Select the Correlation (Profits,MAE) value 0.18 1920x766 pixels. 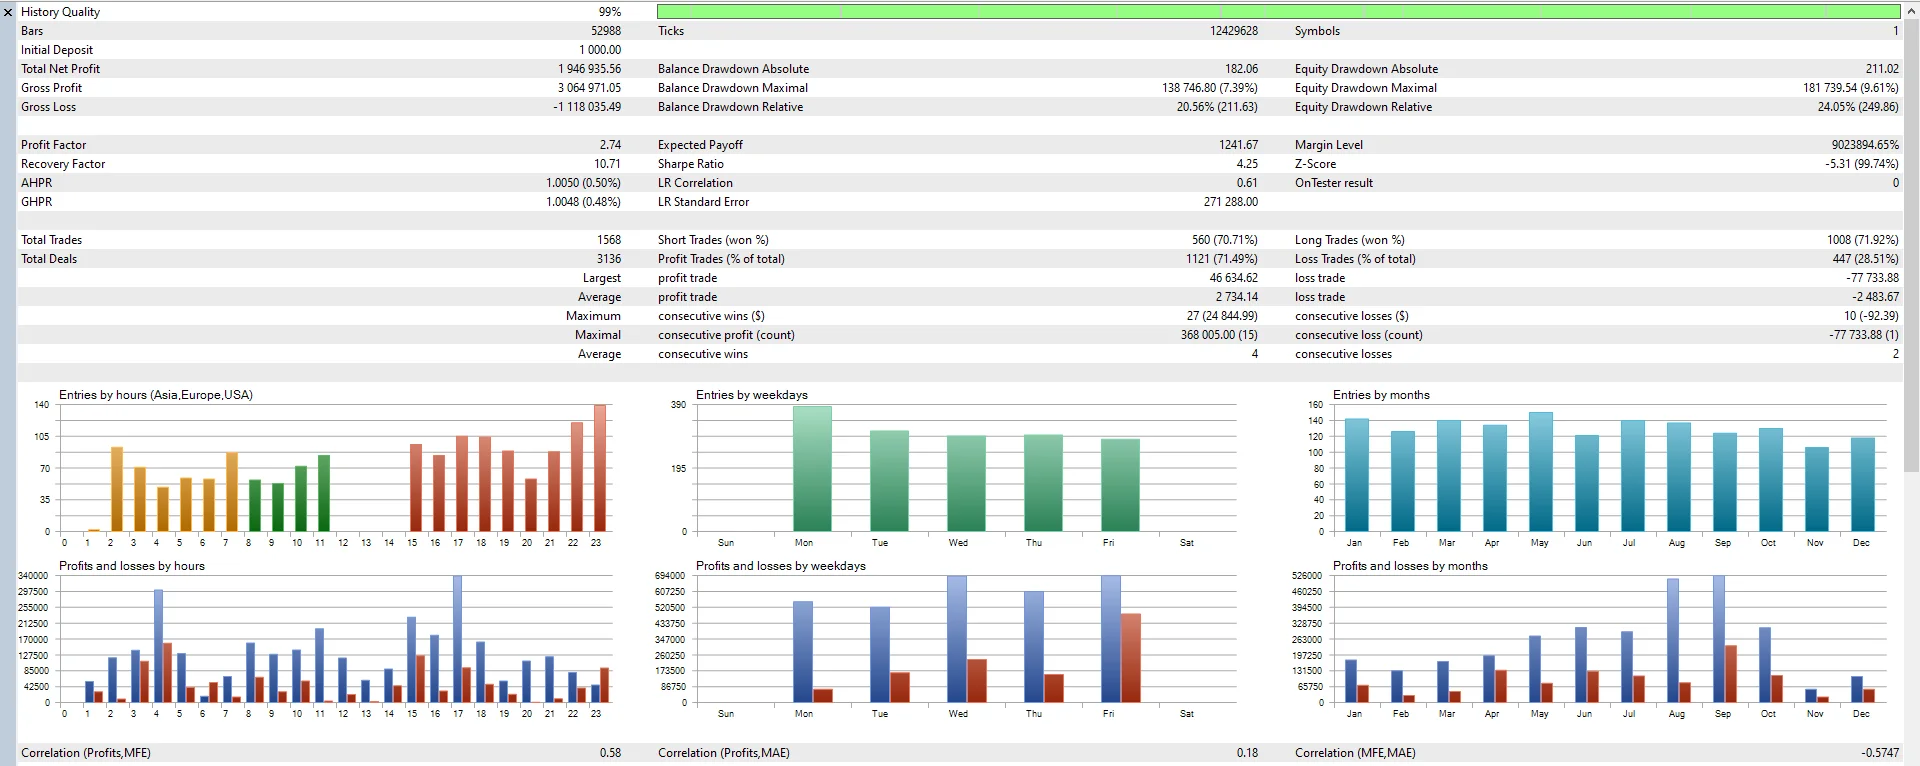1247,753
